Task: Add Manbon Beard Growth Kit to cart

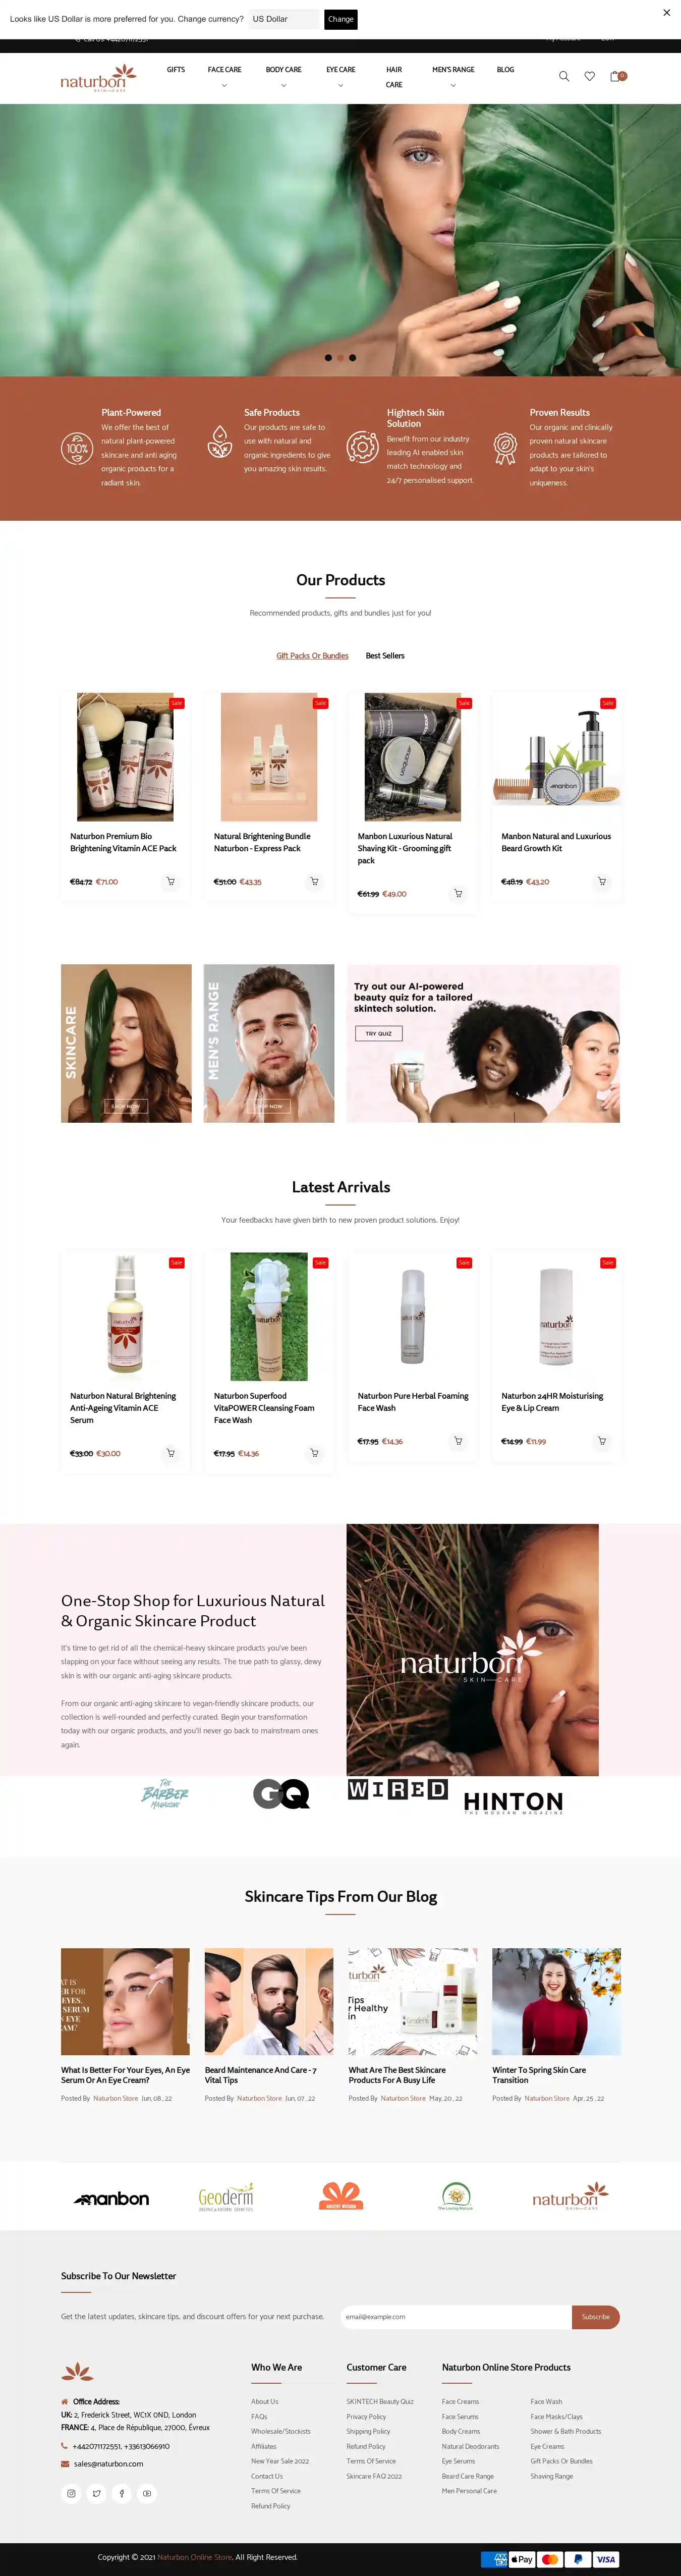Action: [602, 881]
